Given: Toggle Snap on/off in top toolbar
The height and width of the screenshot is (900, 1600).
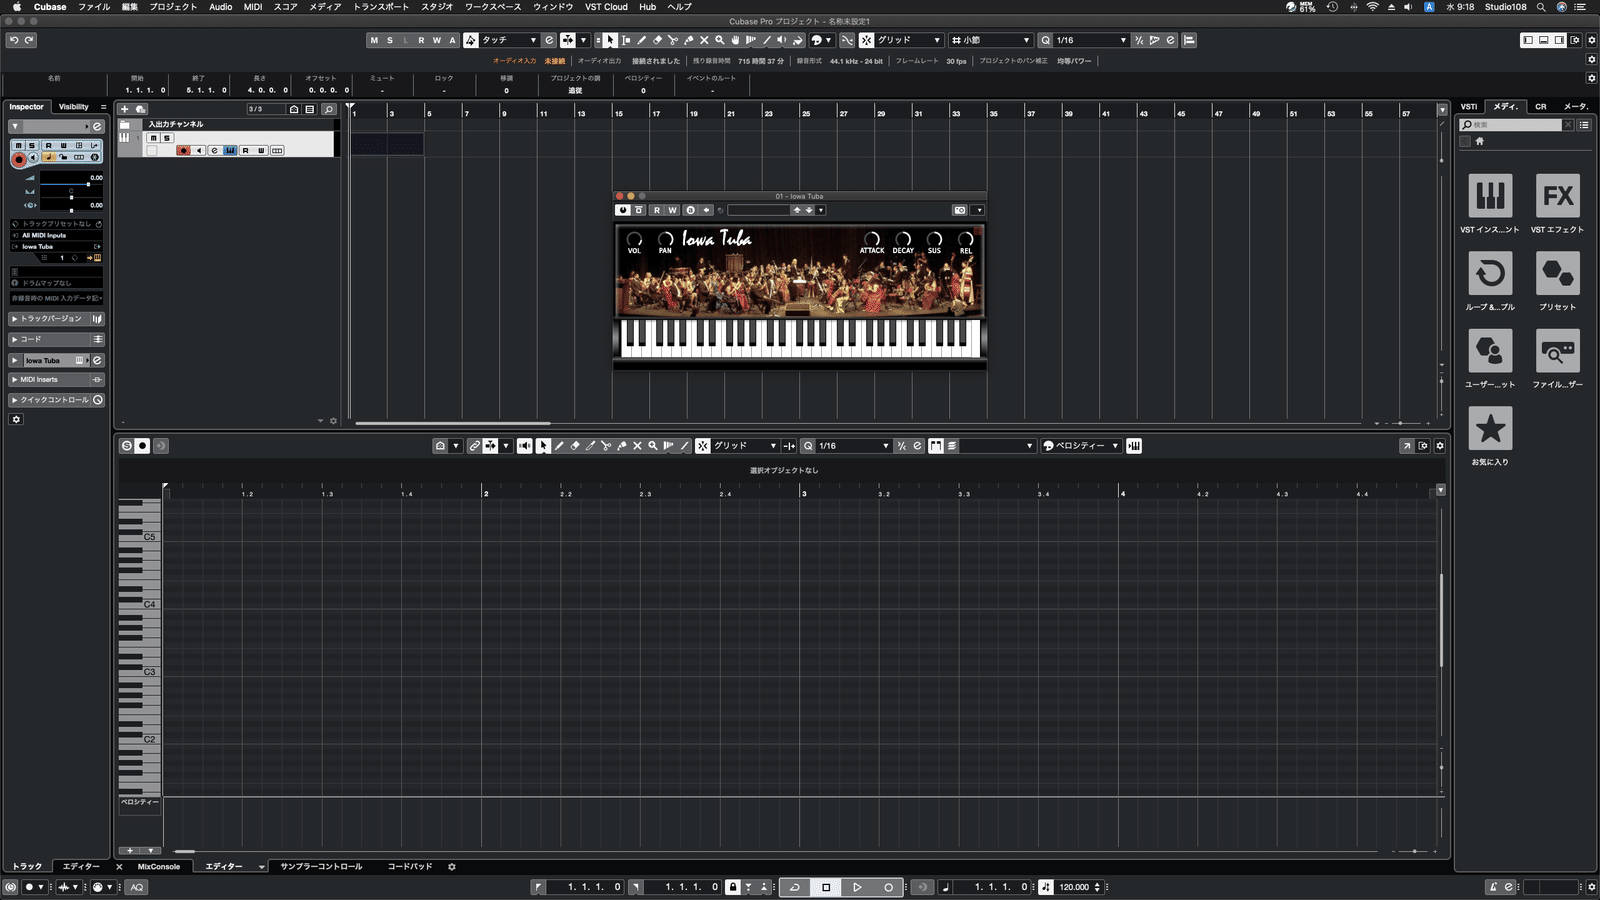Looking at the screenshot, I should click(866, 40).
